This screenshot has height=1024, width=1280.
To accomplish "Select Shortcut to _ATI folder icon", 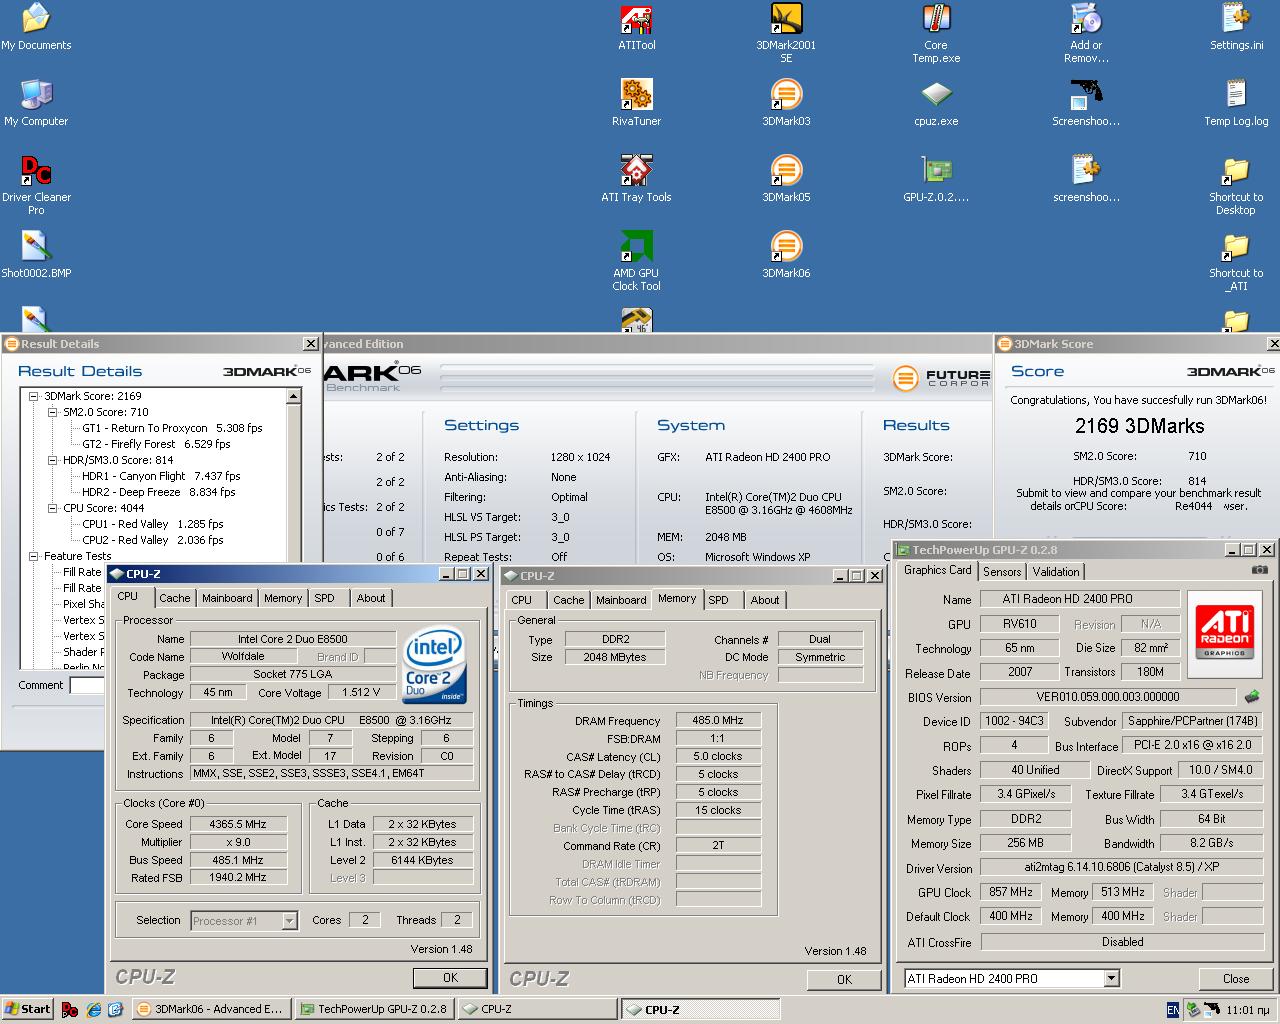I will pyautogui.click(x=1236, y=261).
